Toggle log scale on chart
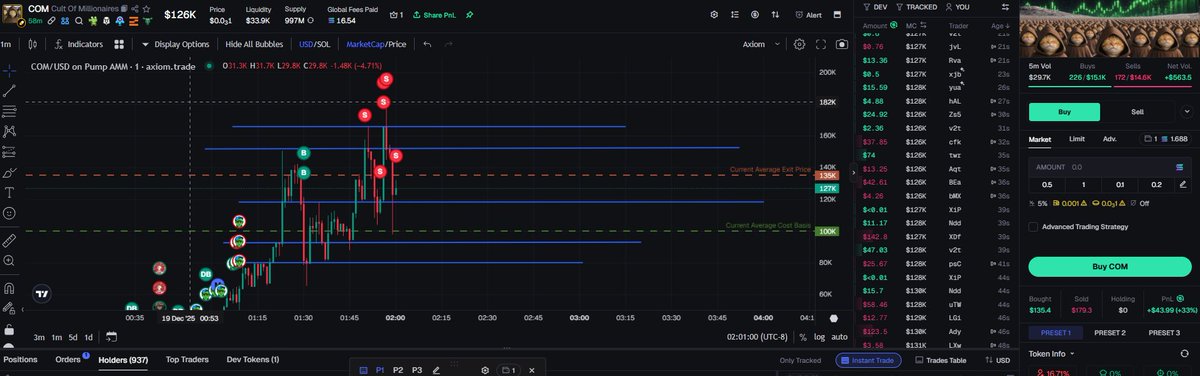1200x376 pixels. pyautogui.click(x=820, y=338)
